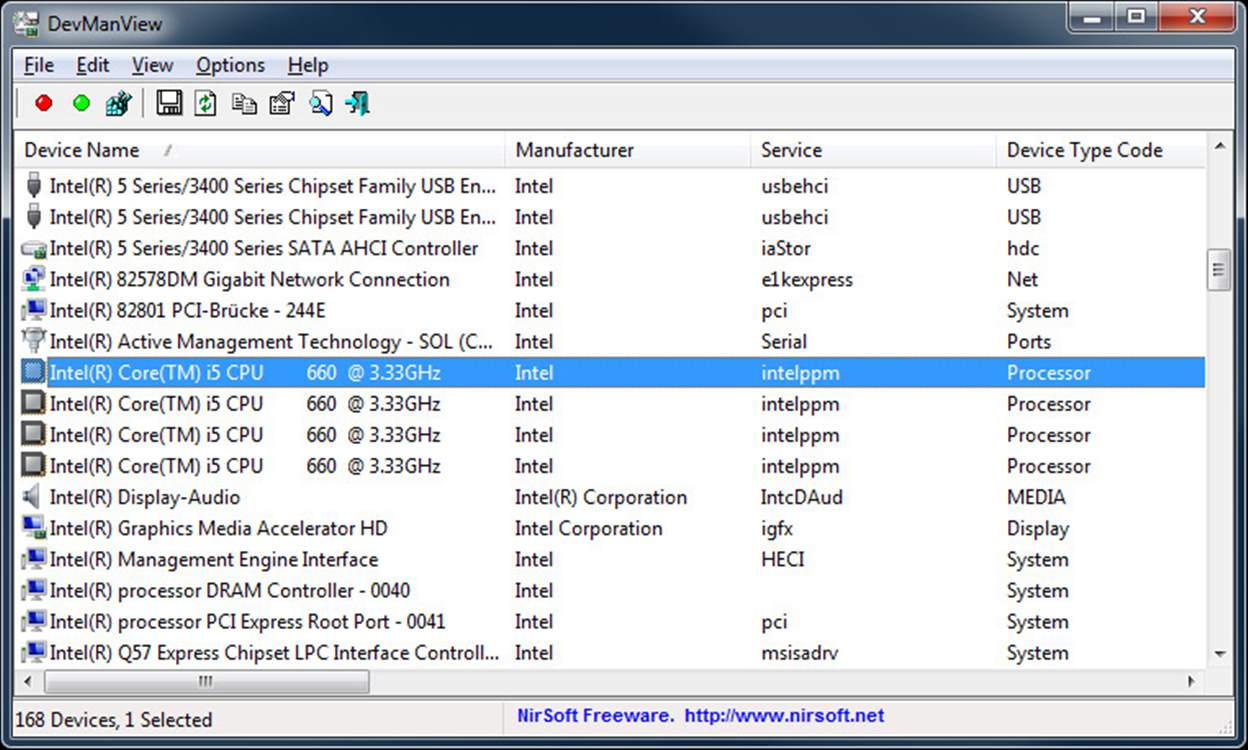Open the Edit menu
Viewport: 1248px width, 750px height.
pyautogui.click(x=93, y=65)
